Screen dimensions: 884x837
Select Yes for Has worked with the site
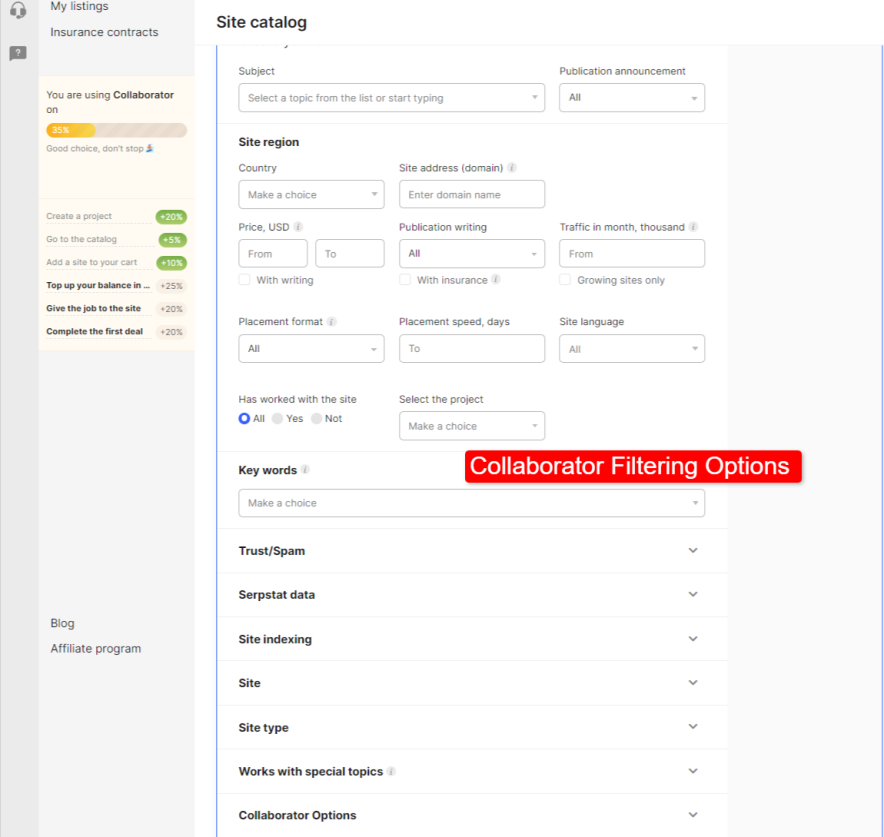277,418
